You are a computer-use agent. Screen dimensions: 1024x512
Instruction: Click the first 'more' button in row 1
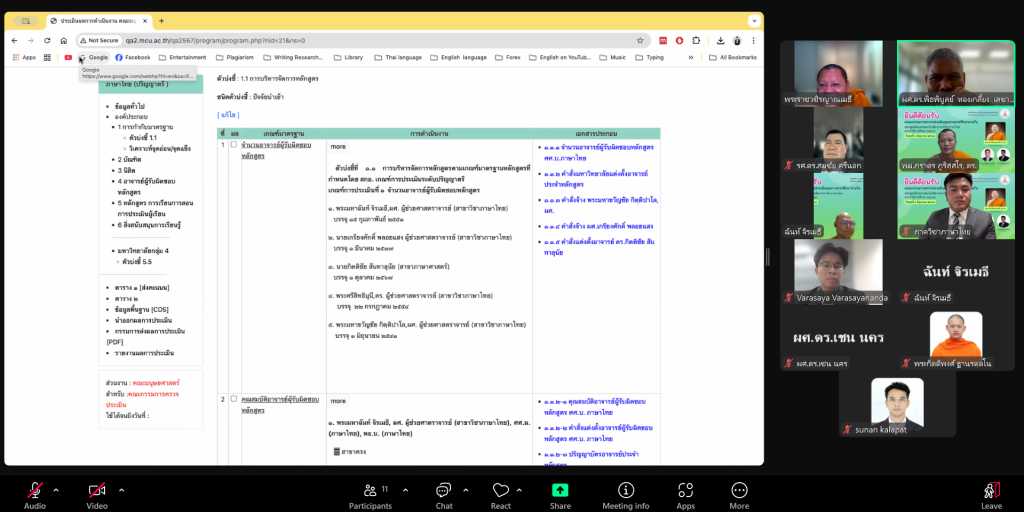338,146
